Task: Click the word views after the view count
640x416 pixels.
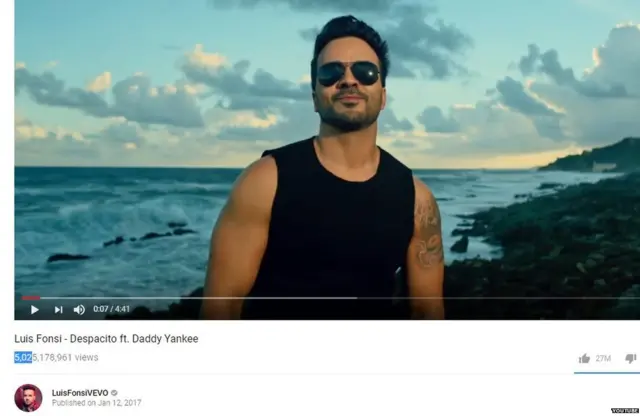Action: [x=87, y=357]
